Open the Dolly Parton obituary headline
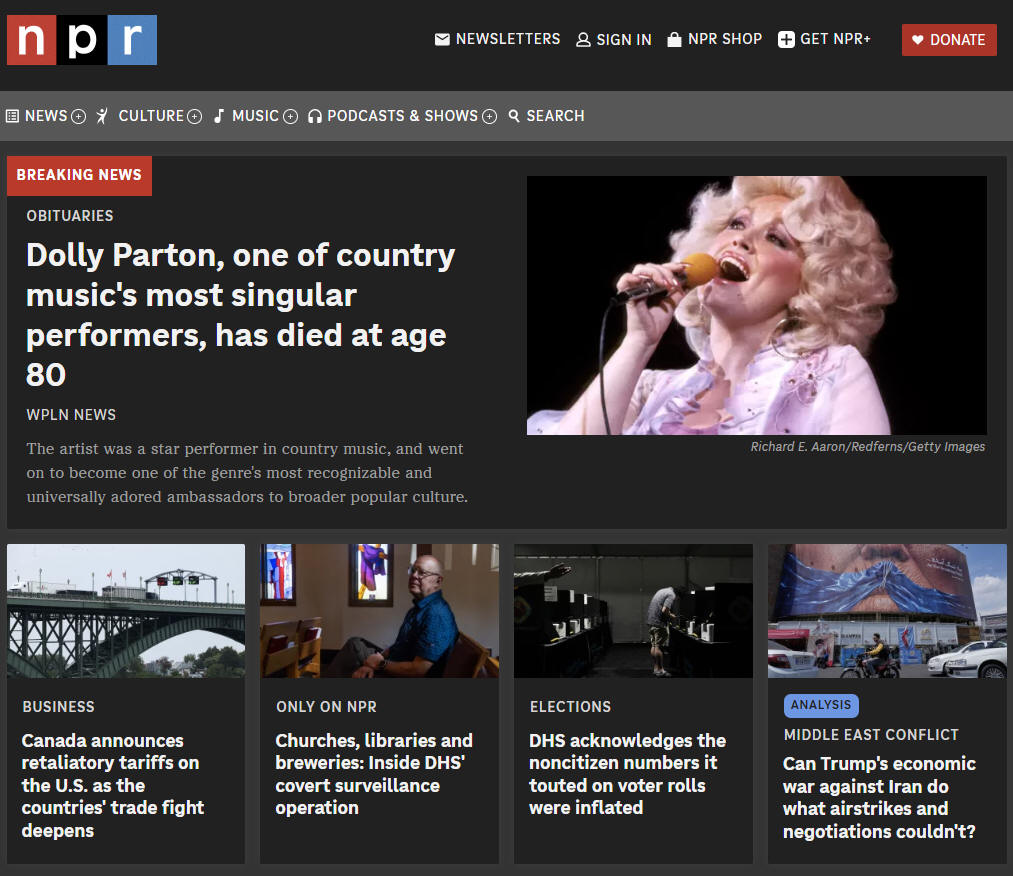Screen dimensions: 1013x876 point(240,315)
